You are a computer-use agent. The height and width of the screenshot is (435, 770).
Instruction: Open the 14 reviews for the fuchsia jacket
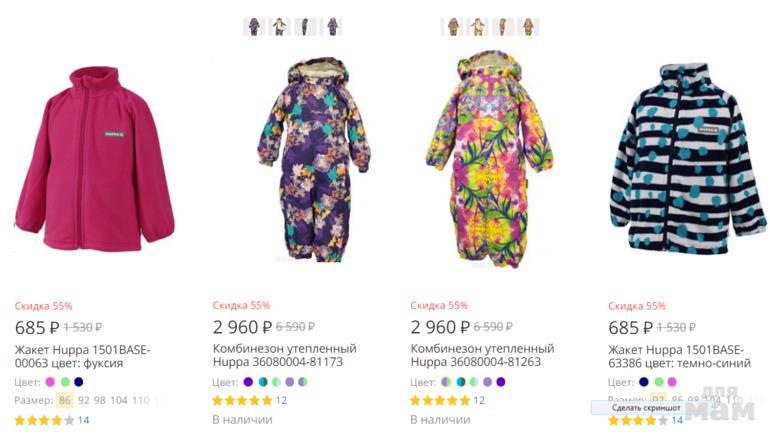(83, 420)
